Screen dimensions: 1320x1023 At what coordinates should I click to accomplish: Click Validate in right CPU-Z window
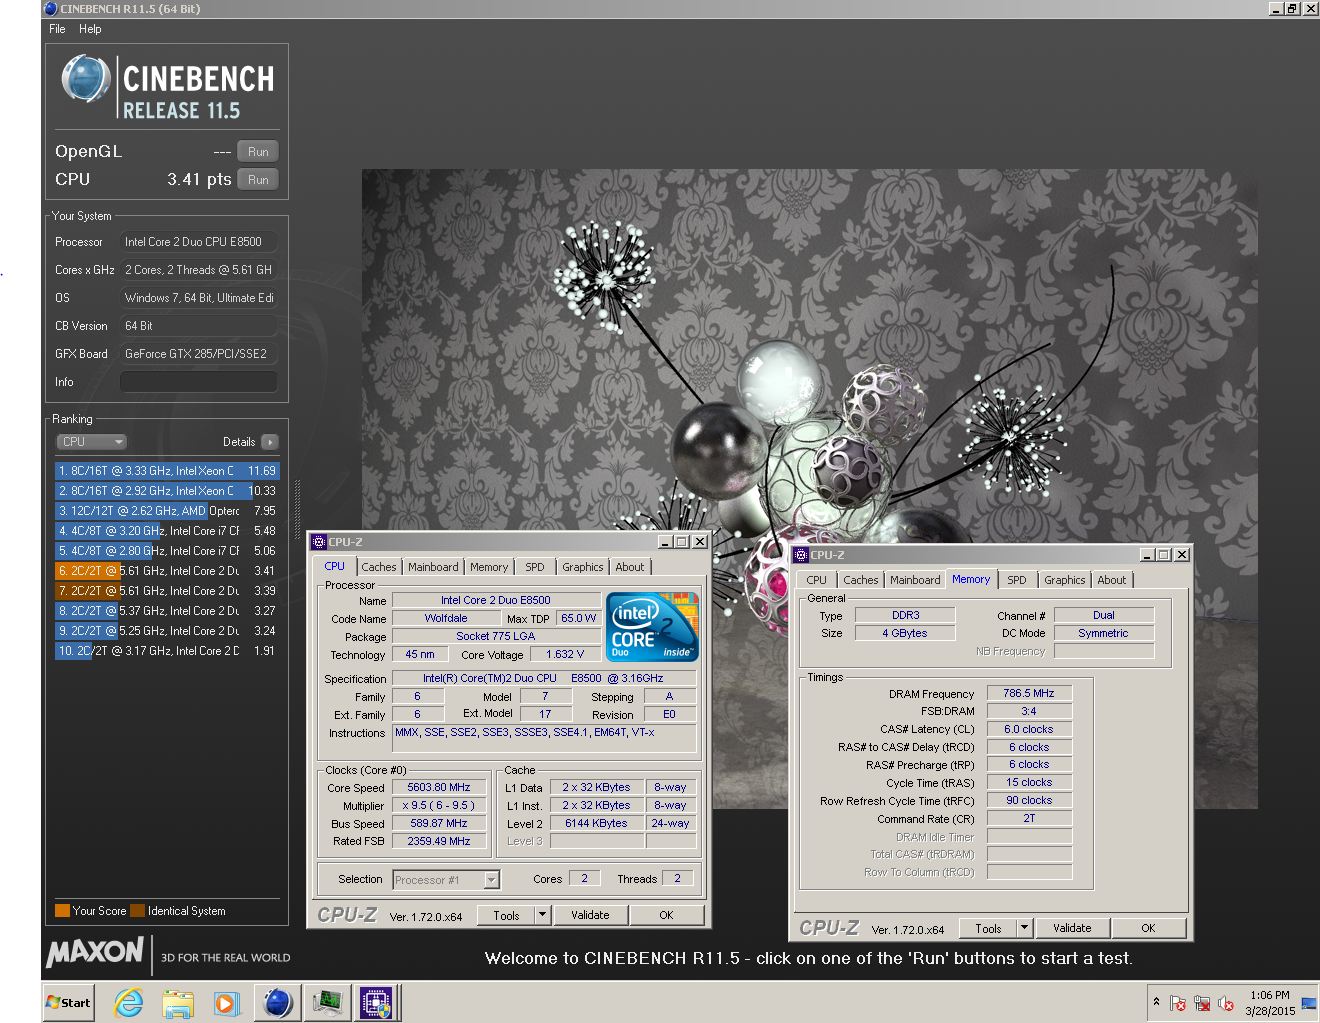(x=1072, y=928)
